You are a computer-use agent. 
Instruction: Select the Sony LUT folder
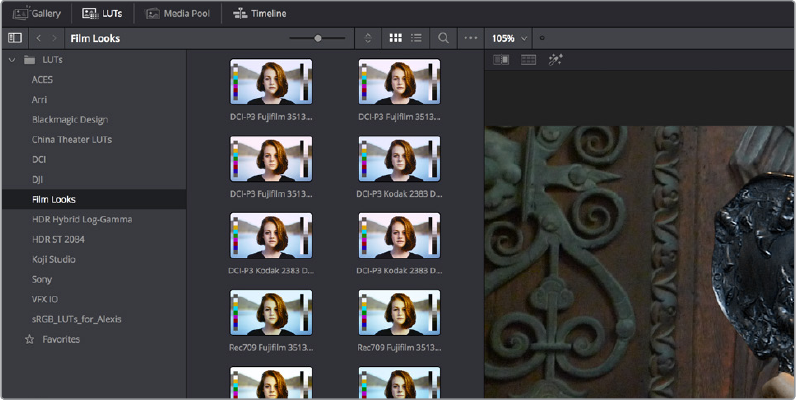(41, 279)
